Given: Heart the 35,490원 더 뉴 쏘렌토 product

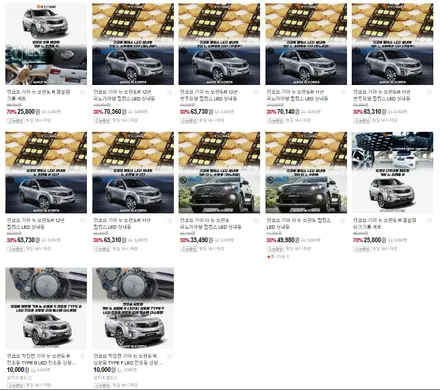Looking at the screenshot, I should [256, 221].
